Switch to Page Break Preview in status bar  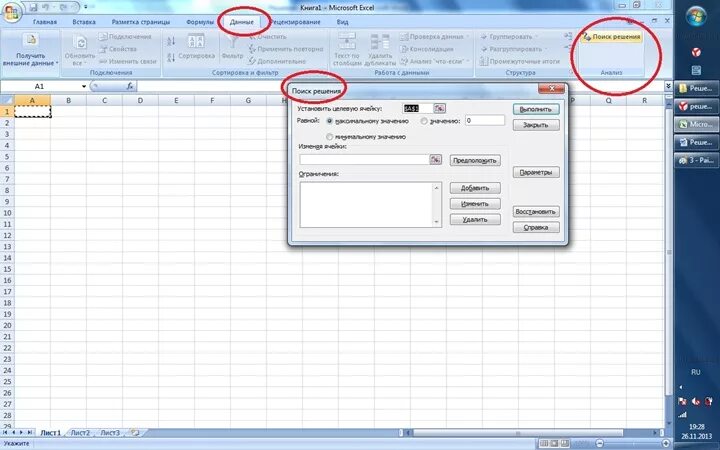(564, 444)
